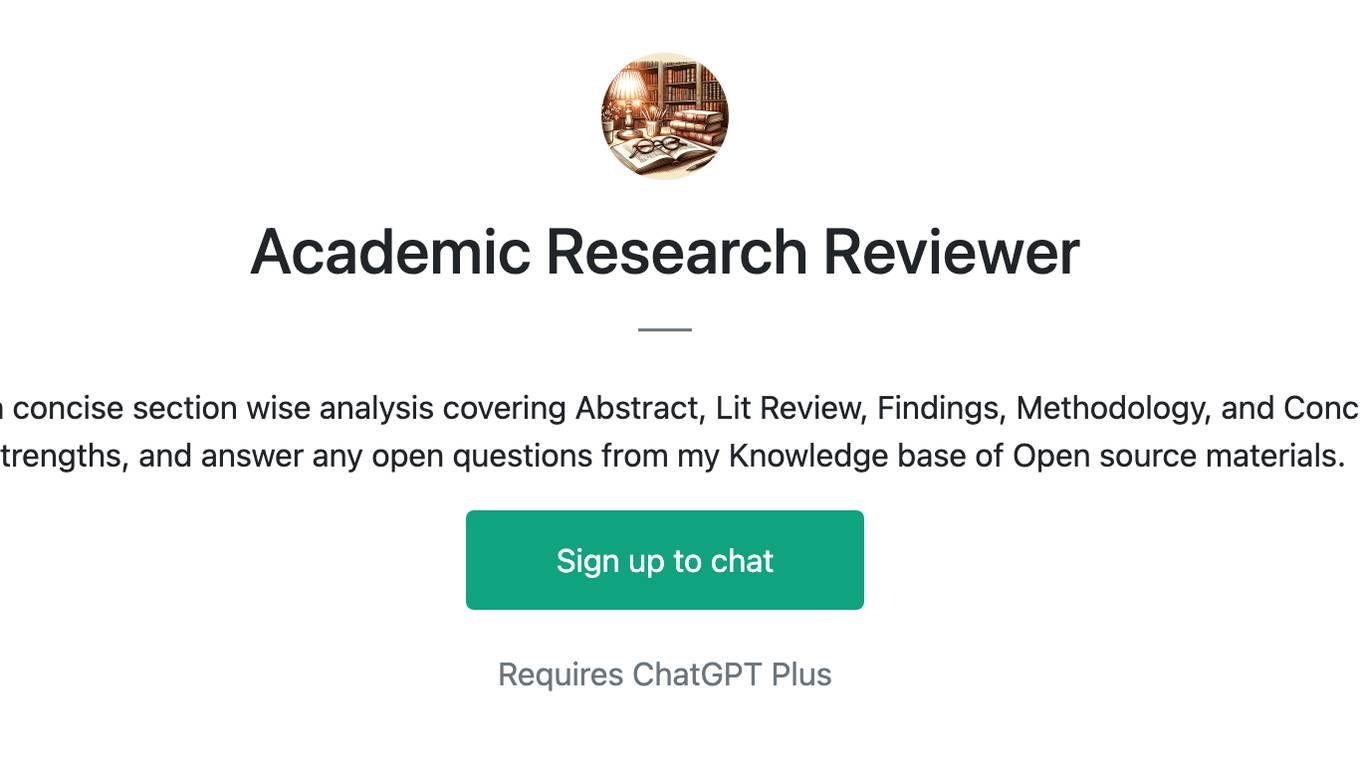This screenshot has height=764, width=1360.
Task: Click the Open source materials text
Action: 1178,456
